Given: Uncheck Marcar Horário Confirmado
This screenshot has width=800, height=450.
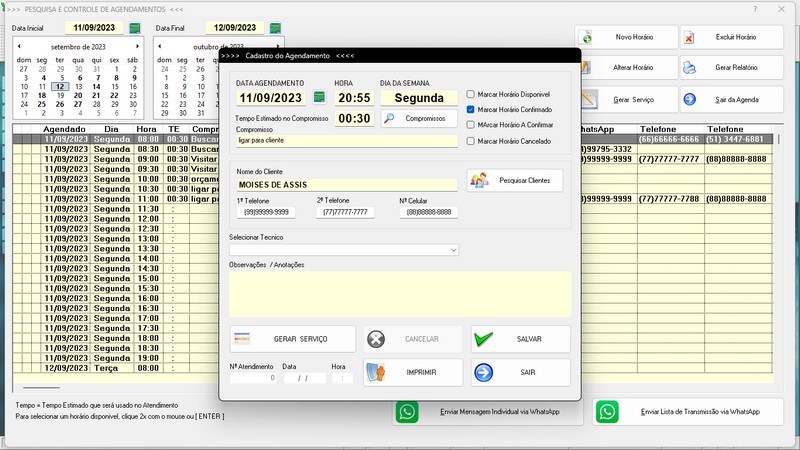Looking at the screenshot, I should (470, 110).
